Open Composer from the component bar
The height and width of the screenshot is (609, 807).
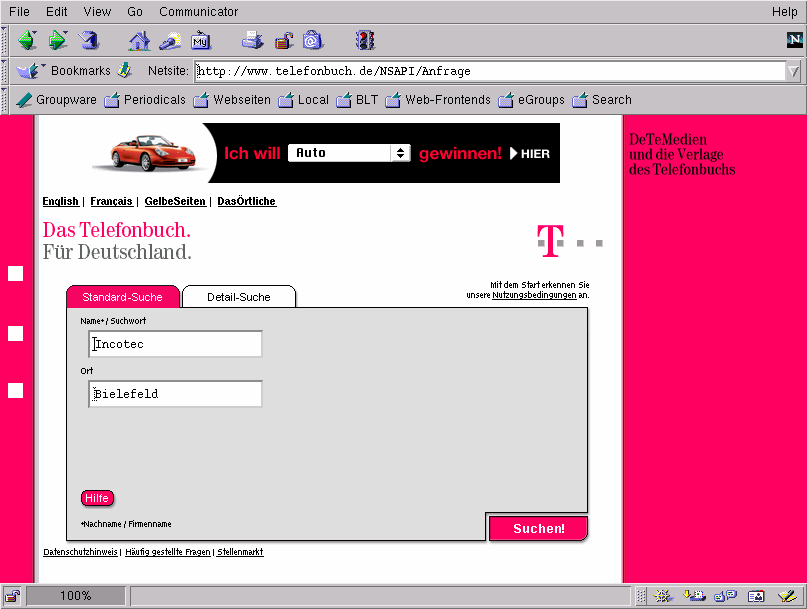point(787,596)
